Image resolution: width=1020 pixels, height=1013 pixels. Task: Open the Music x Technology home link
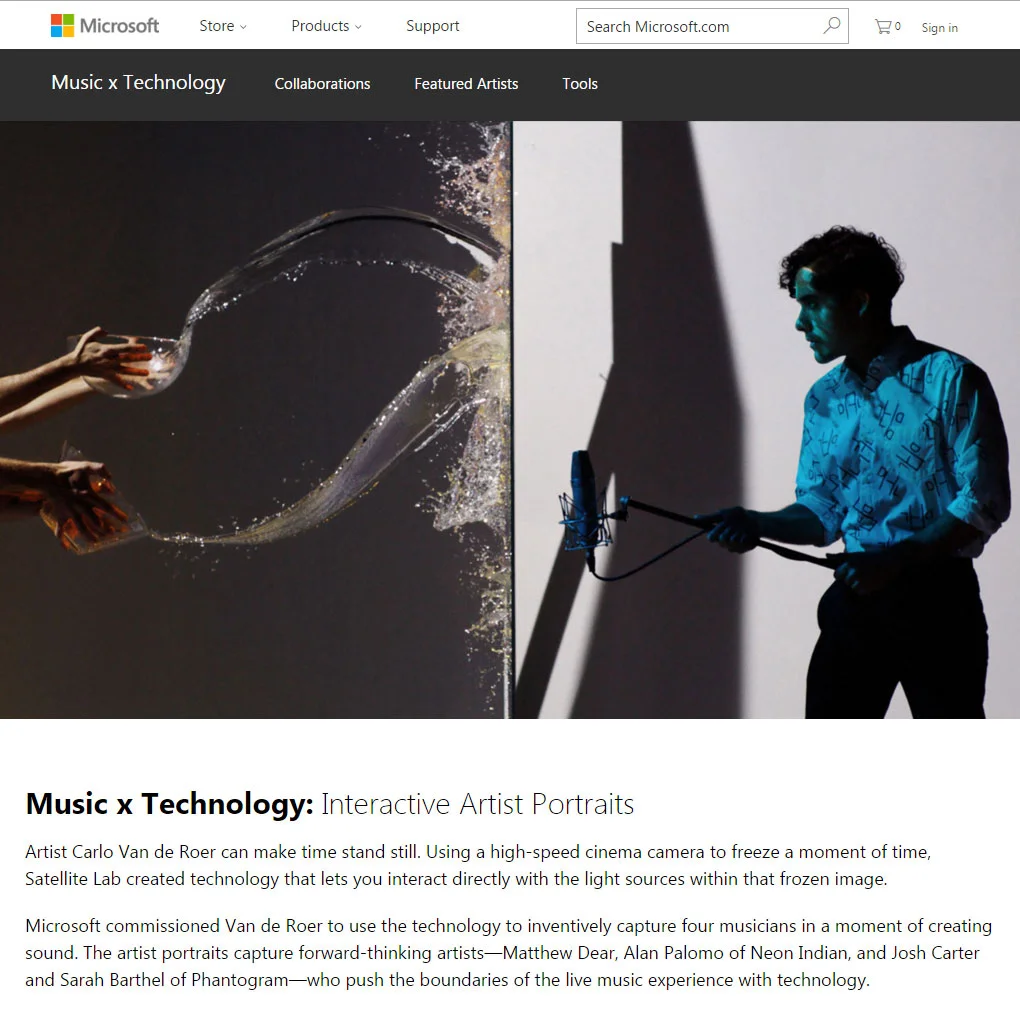pyautogui.click(x=139, y=83)
